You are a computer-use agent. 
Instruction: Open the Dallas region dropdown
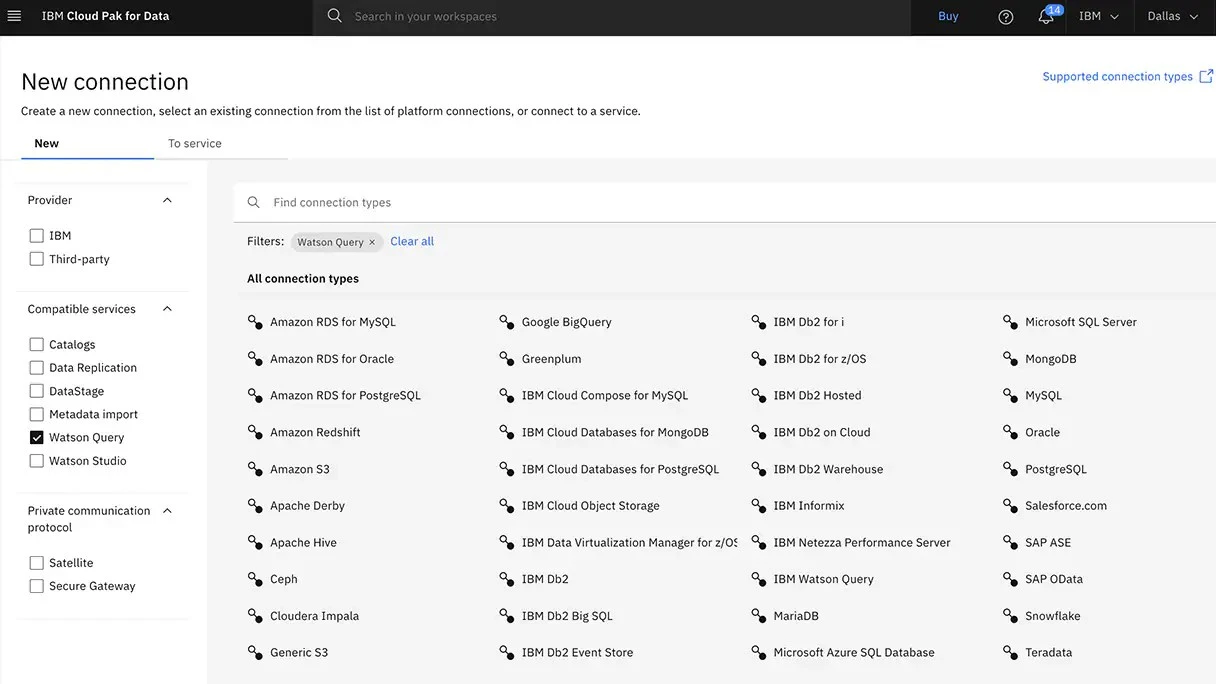pyautogui.click(x=1172, y=17)
